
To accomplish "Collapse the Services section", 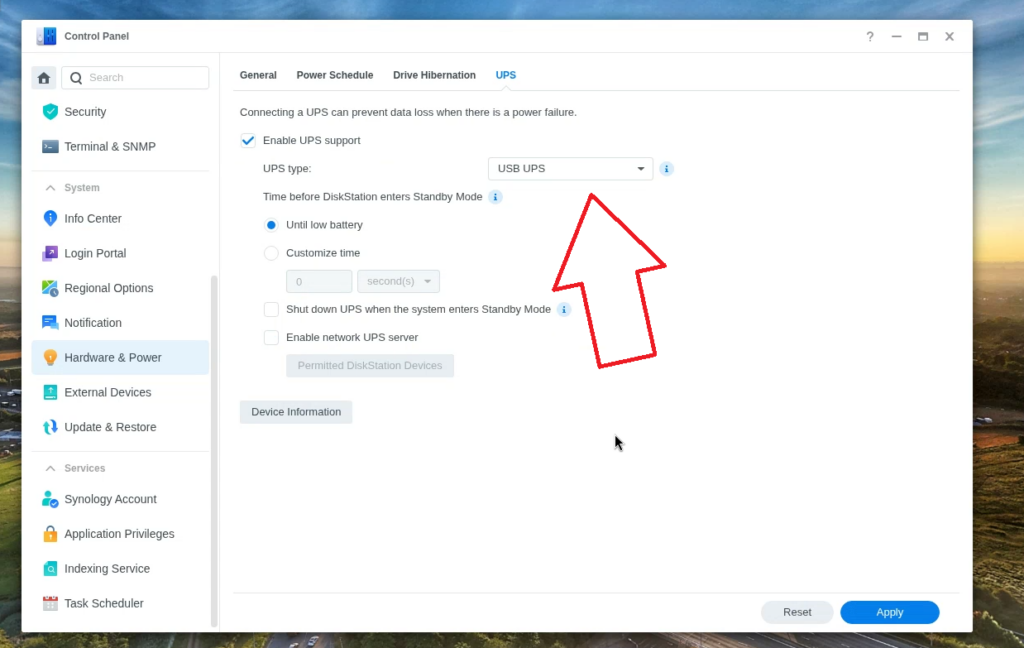I will click(50, 468).
